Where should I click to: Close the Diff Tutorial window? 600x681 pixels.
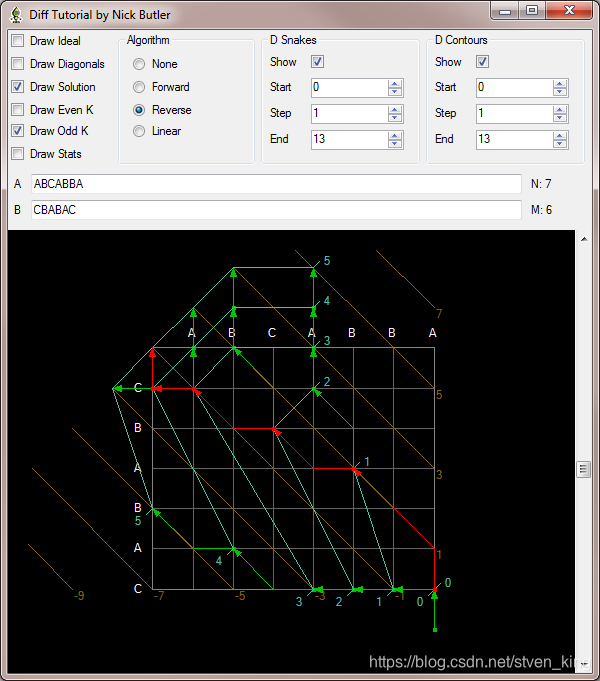[569, 10]
